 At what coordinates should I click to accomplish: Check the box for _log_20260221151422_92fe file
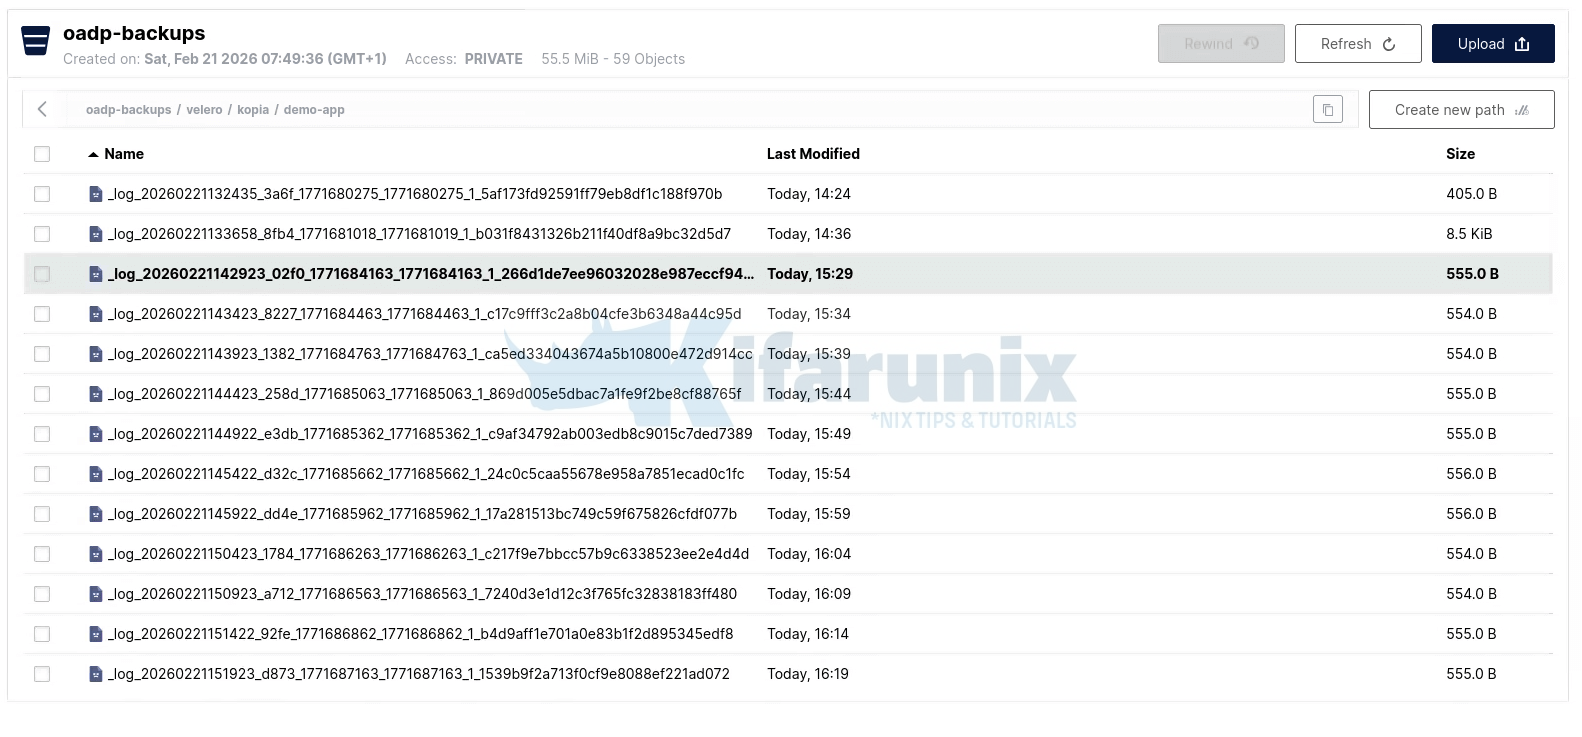point(42,634)
